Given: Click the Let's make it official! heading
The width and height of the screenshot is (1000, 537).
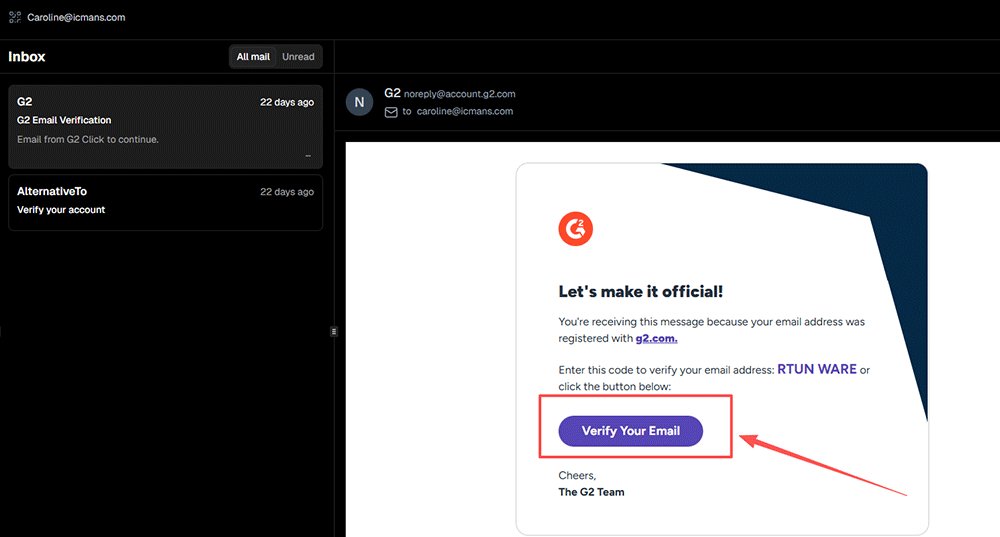Looking at the screenshot, I should tap(640, 291).
